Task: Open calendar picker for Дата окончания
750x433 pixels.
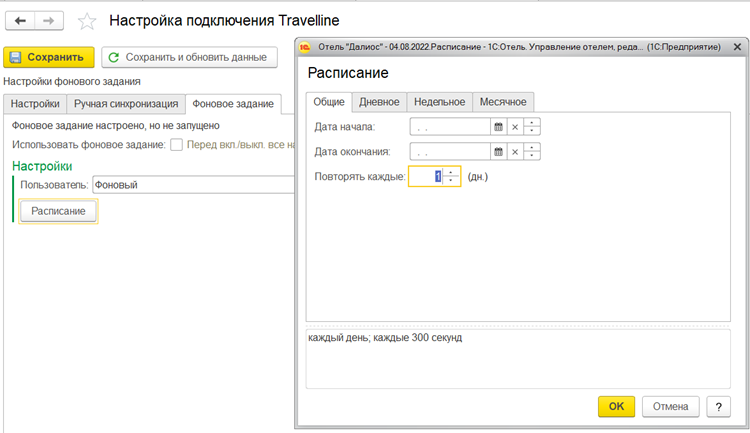Action: (x=498, y=152)
